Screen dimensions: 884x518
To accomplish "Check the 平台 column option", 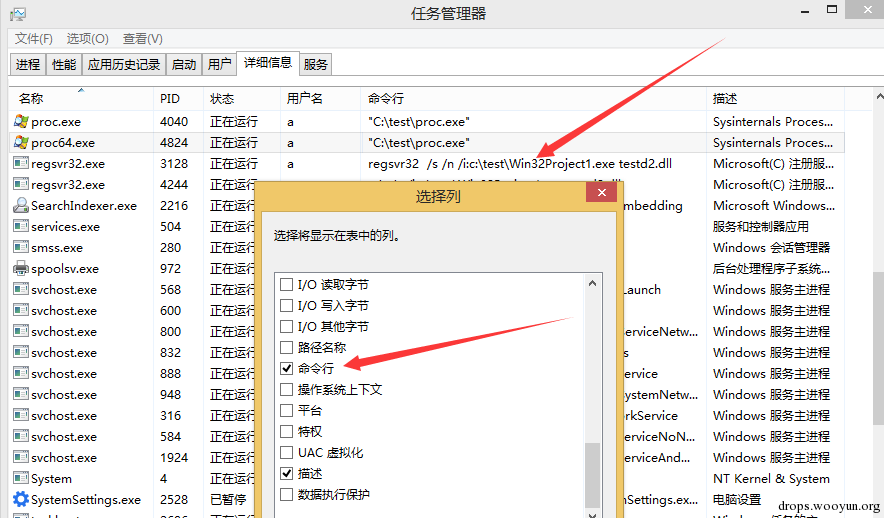I will [x=286, y=410].
